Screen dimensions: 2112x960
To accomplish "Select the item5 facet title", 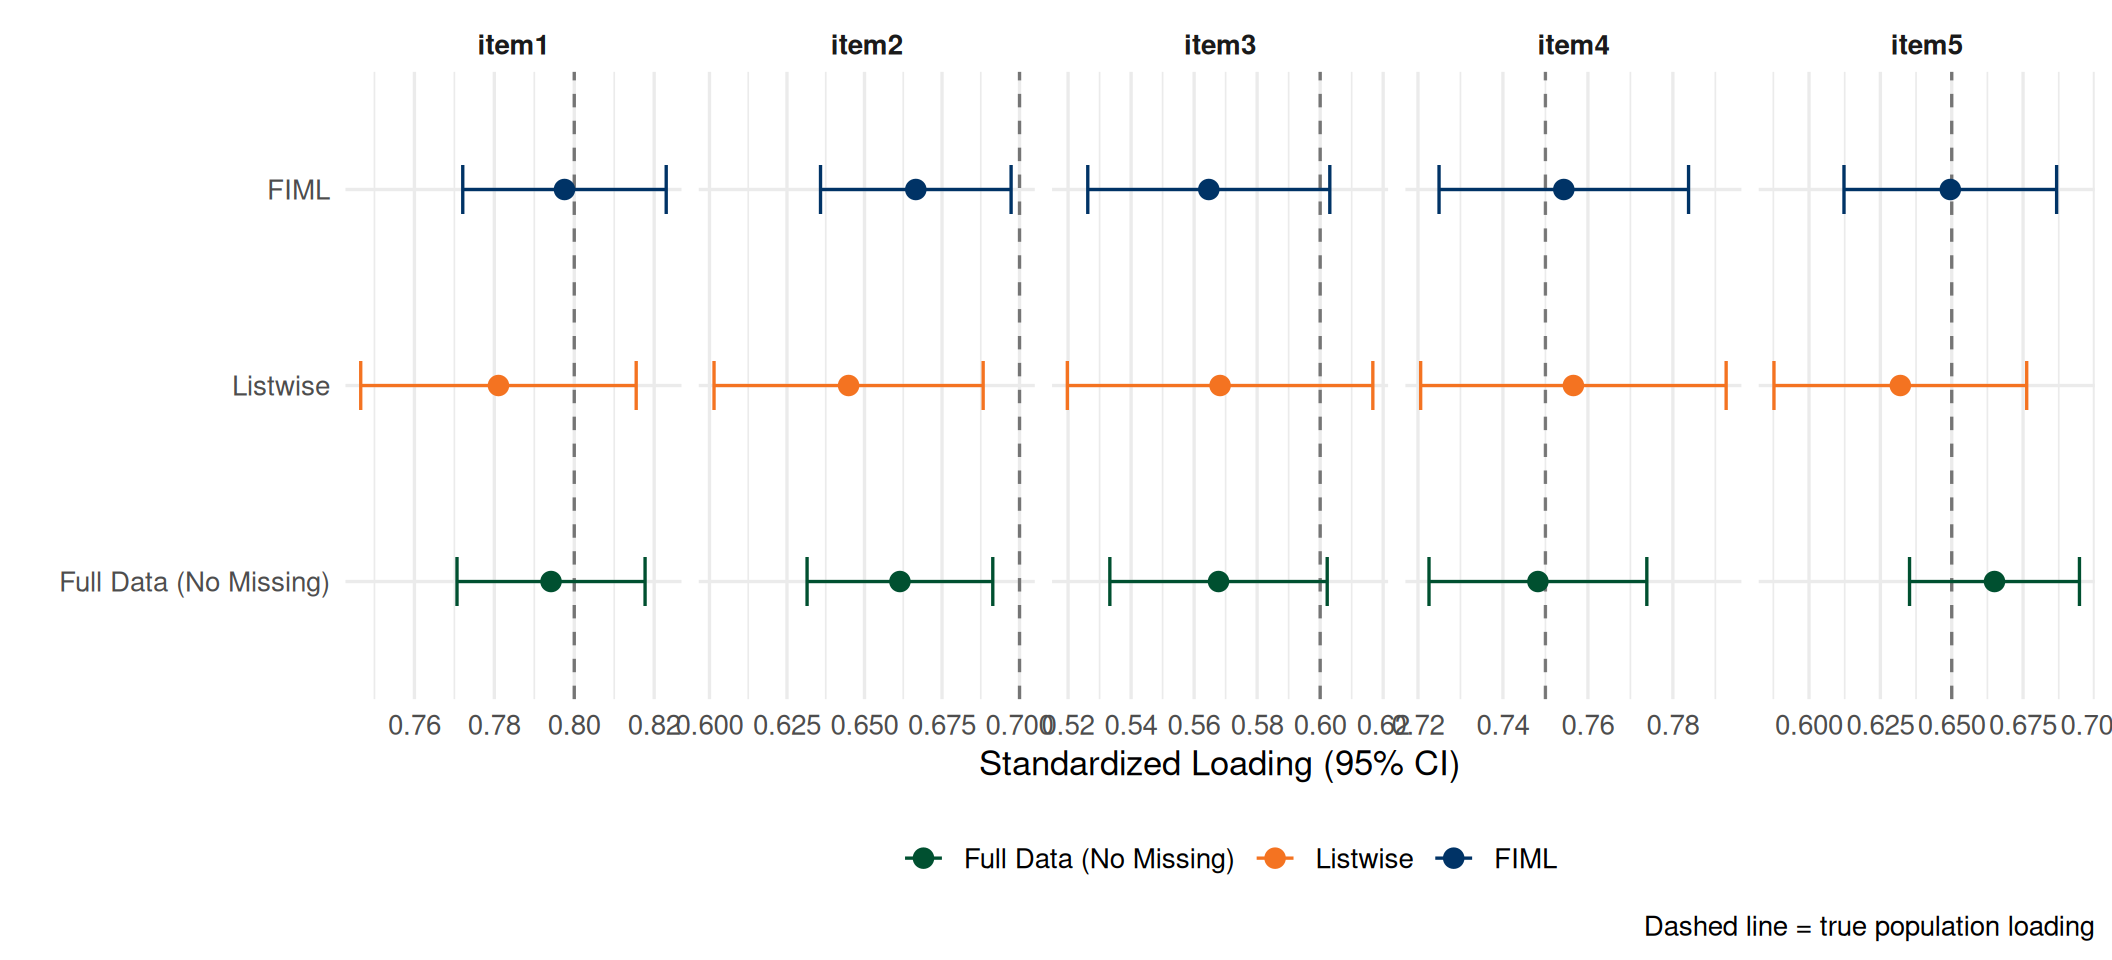I will click(x=1926, y=45).
